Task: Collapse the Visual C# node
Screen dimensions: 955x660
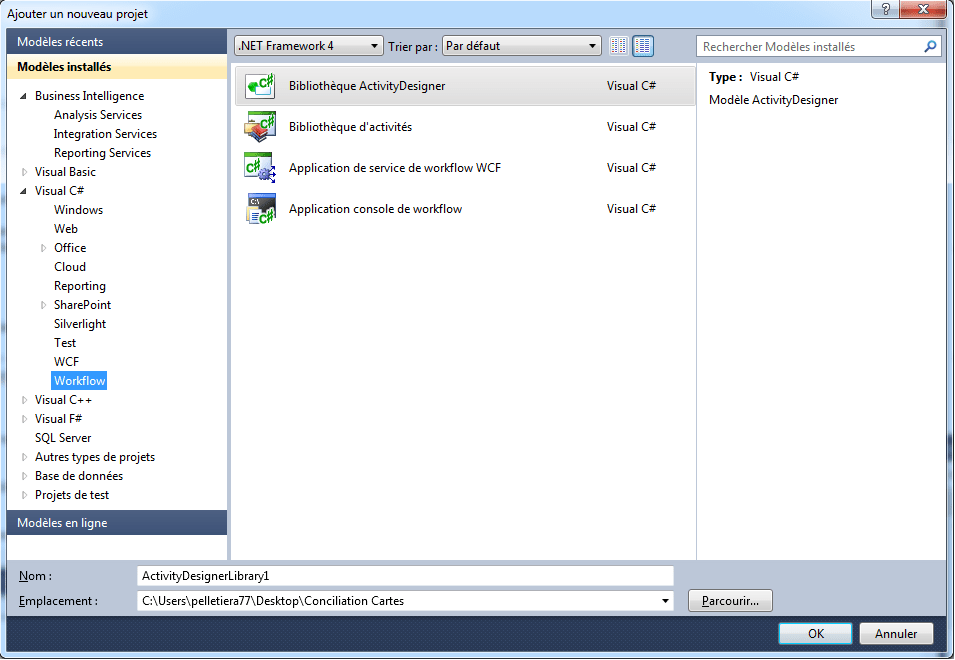Action: point(26,190)
